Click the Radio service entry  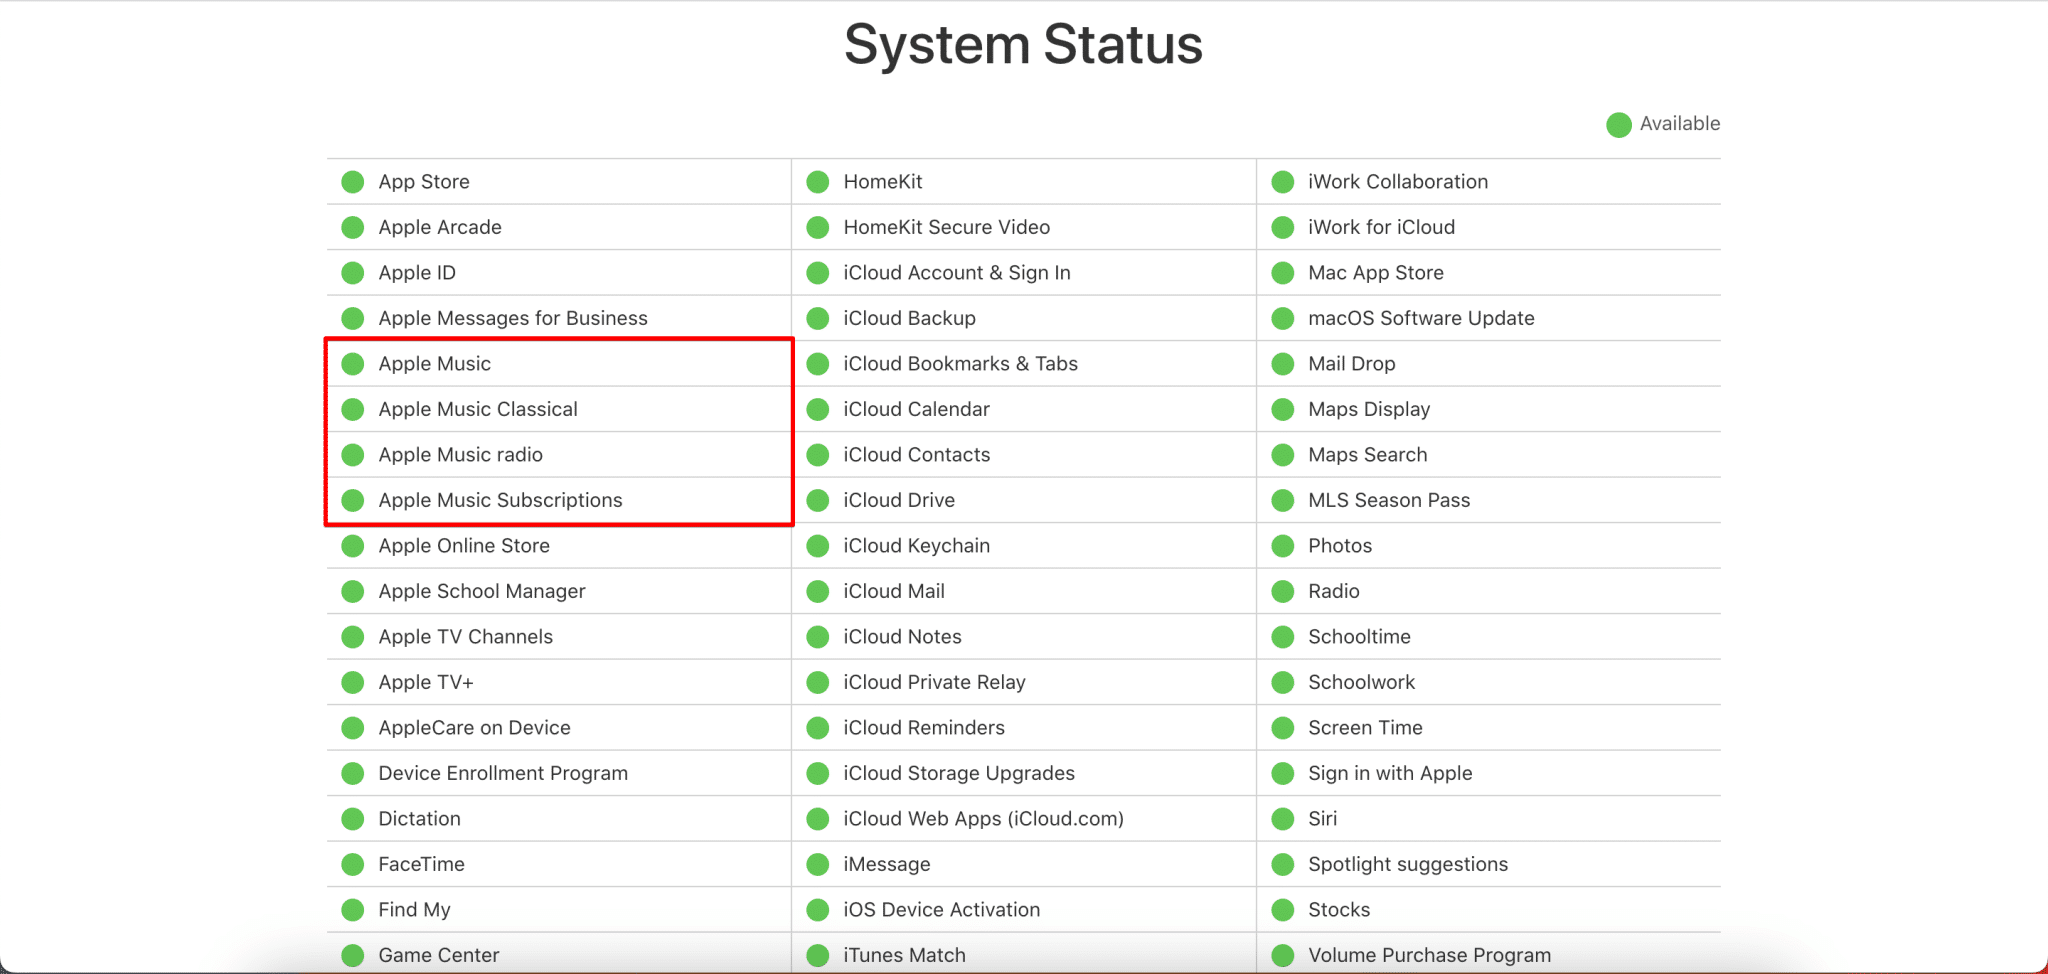1489,591
